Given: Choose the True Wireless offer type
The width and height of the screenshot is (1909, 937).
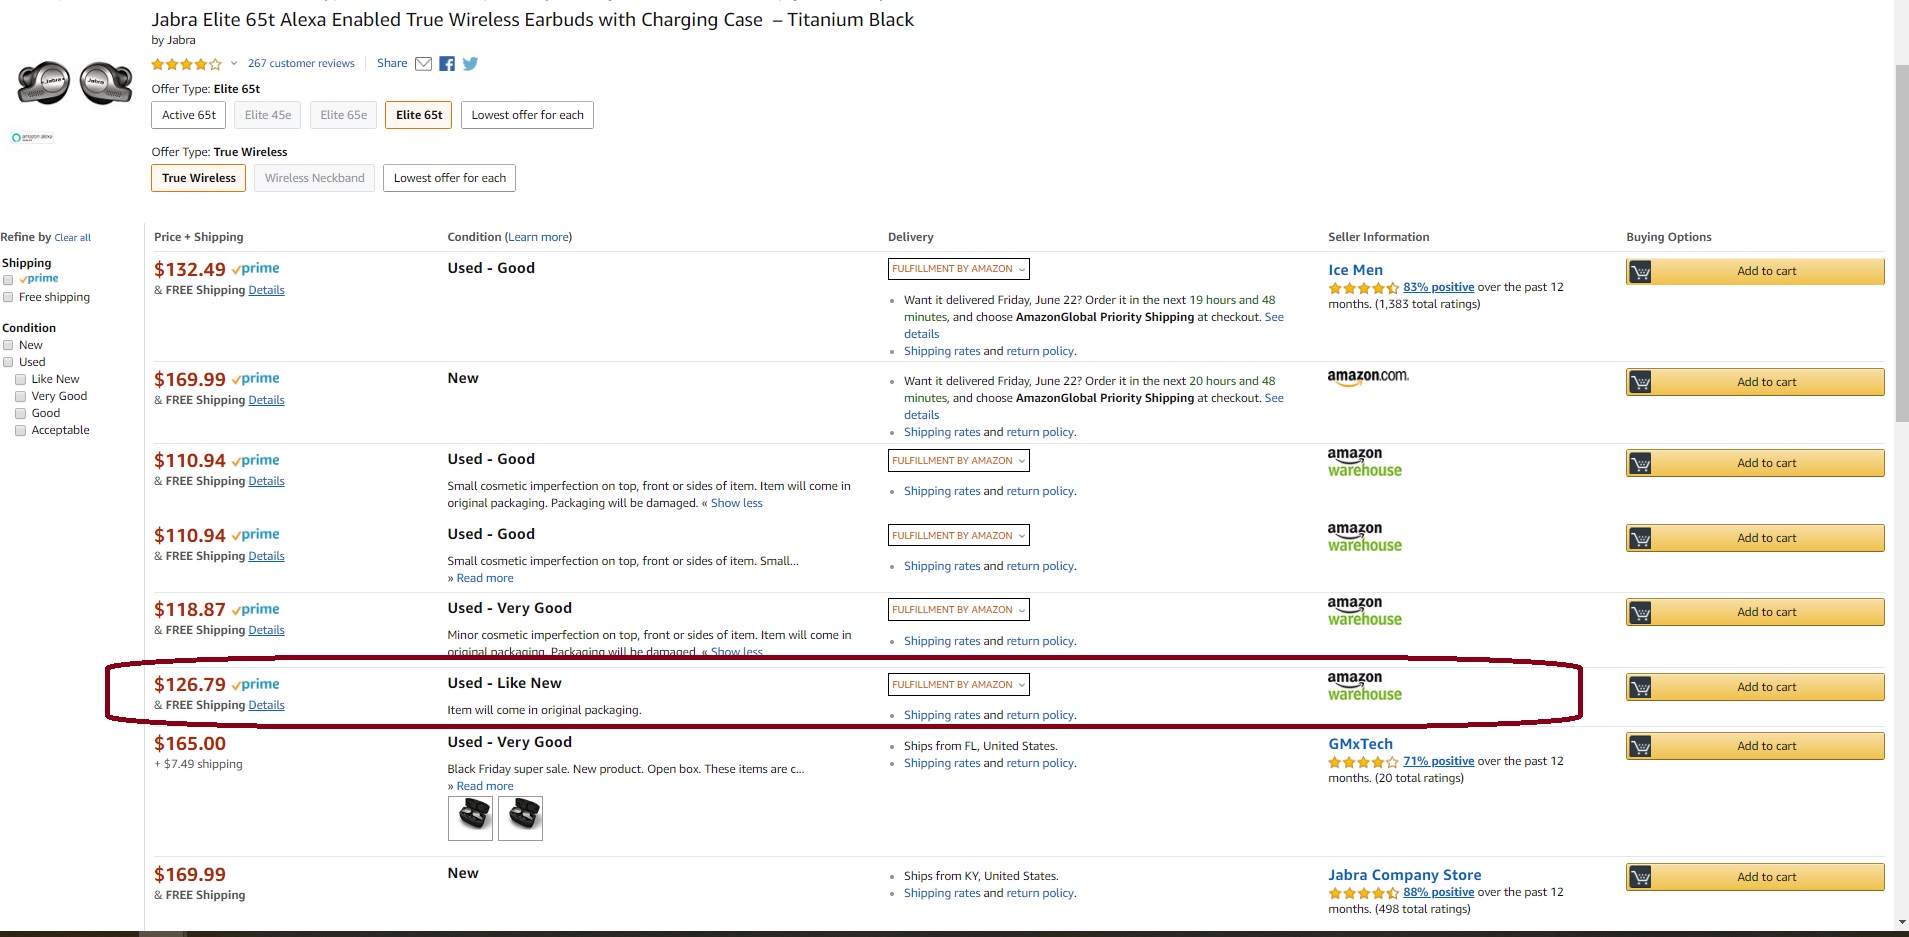Looking at the screenshot, I should tap(199, 178).
